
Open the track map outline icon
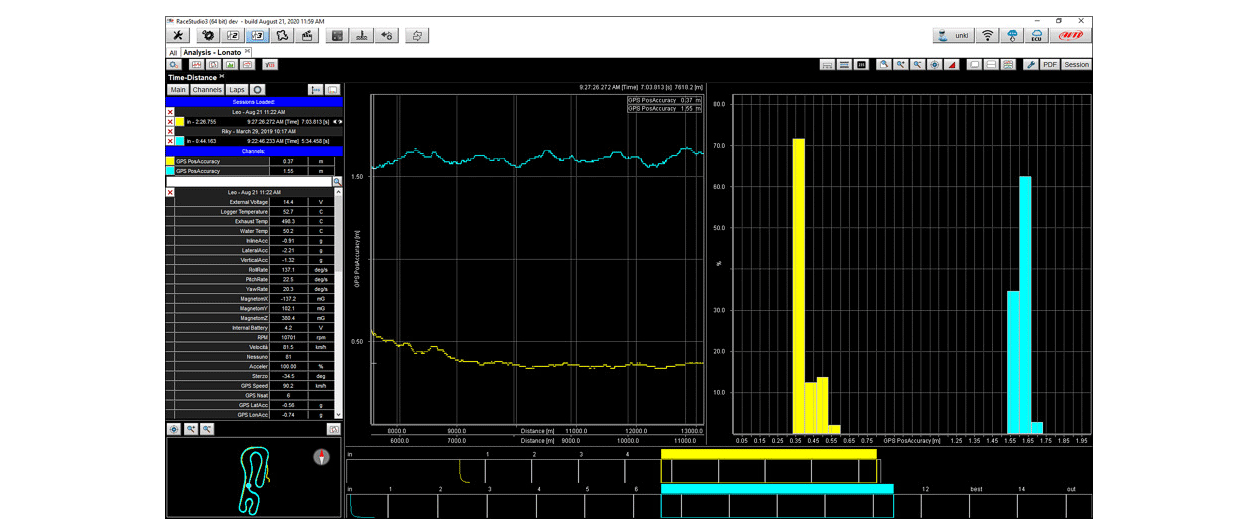[x=282, y=36]
